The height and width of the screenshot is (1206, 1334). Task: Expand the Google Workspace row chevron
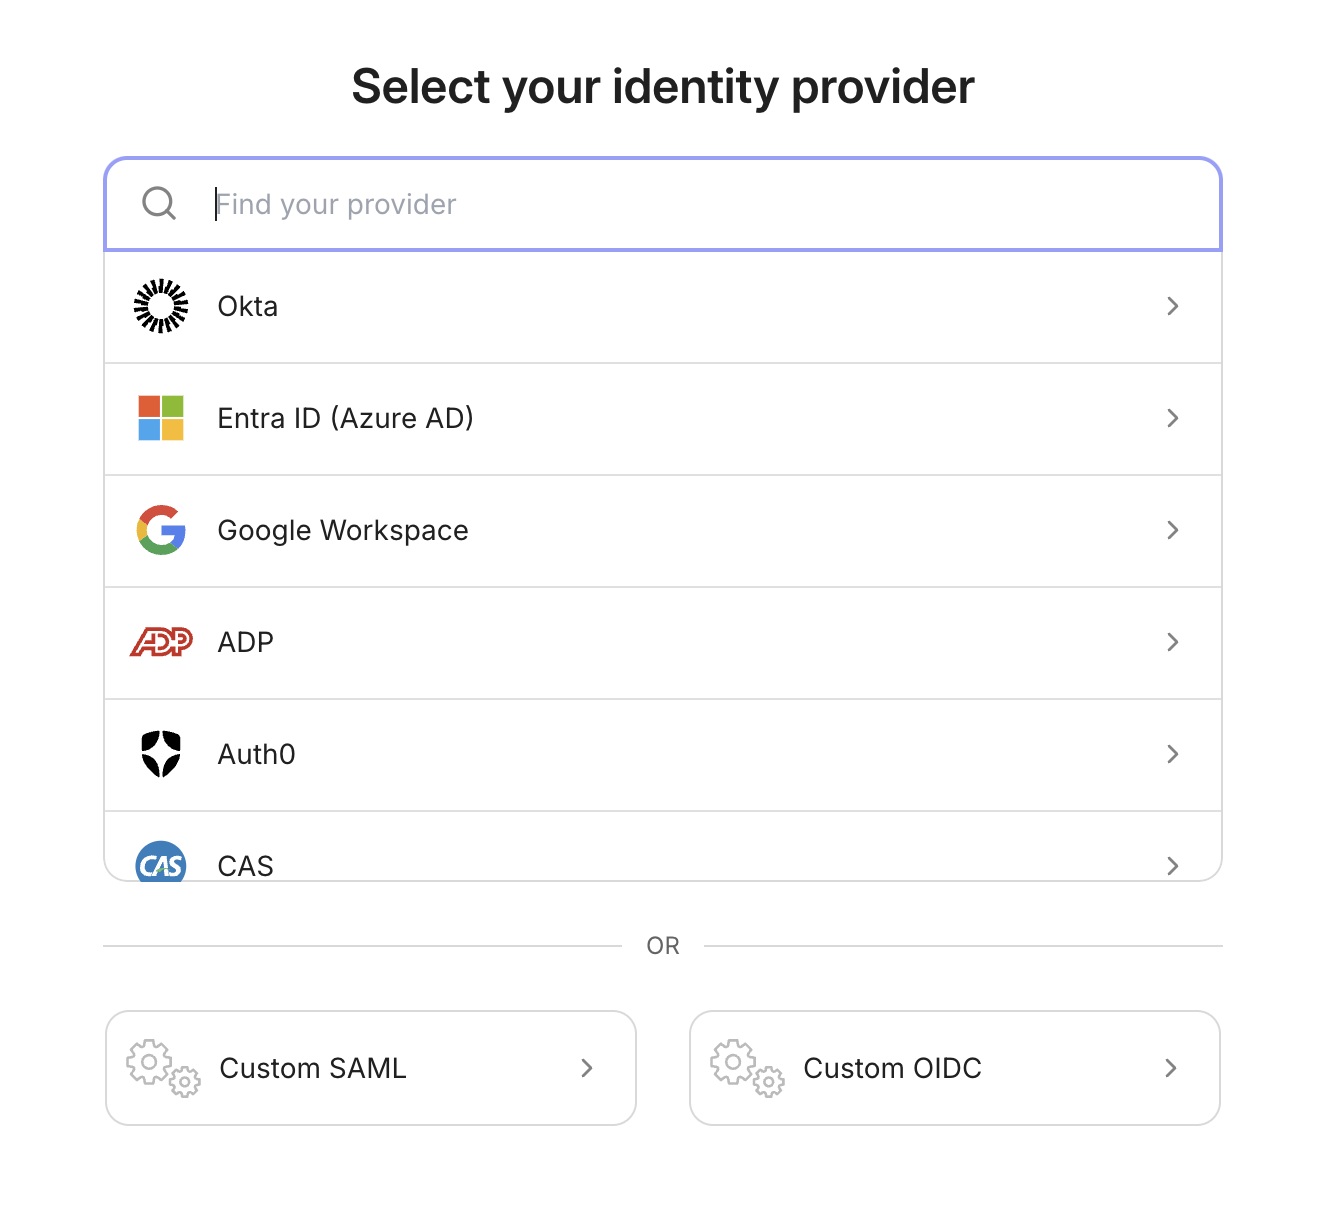click(1172, 530)
